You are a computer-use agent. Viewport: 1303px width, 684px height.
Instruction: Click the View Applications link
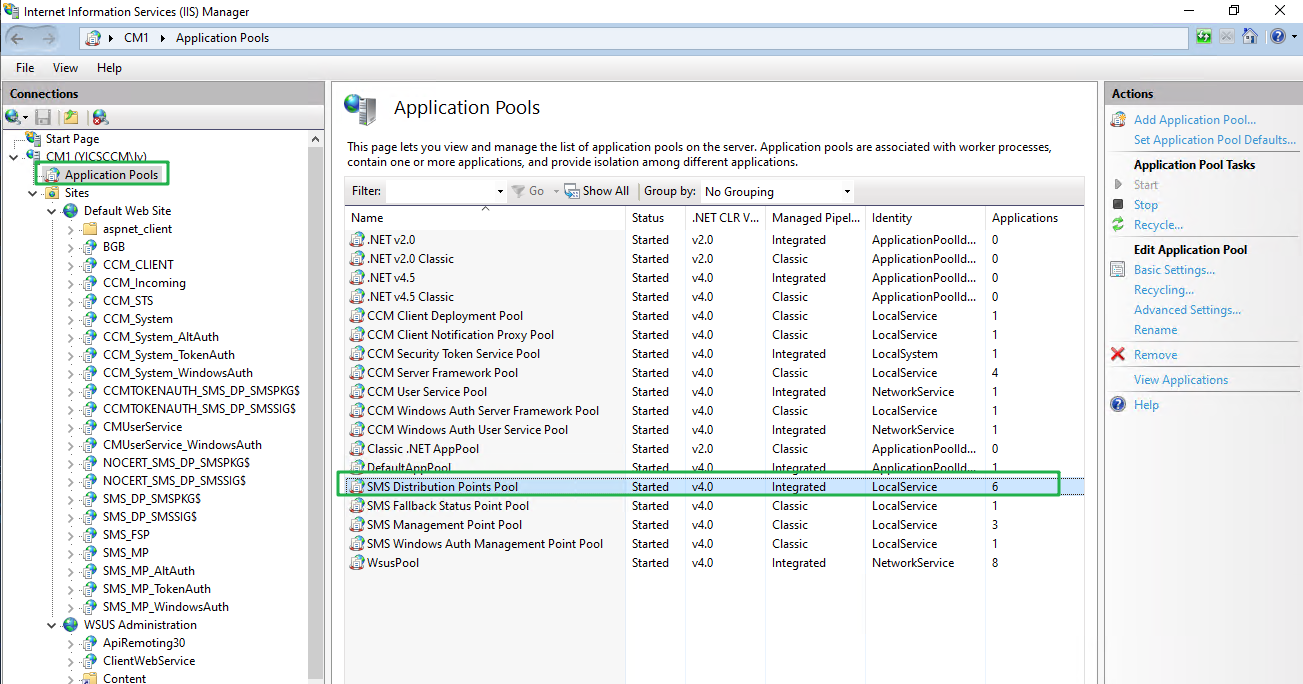coord(1180,380)
